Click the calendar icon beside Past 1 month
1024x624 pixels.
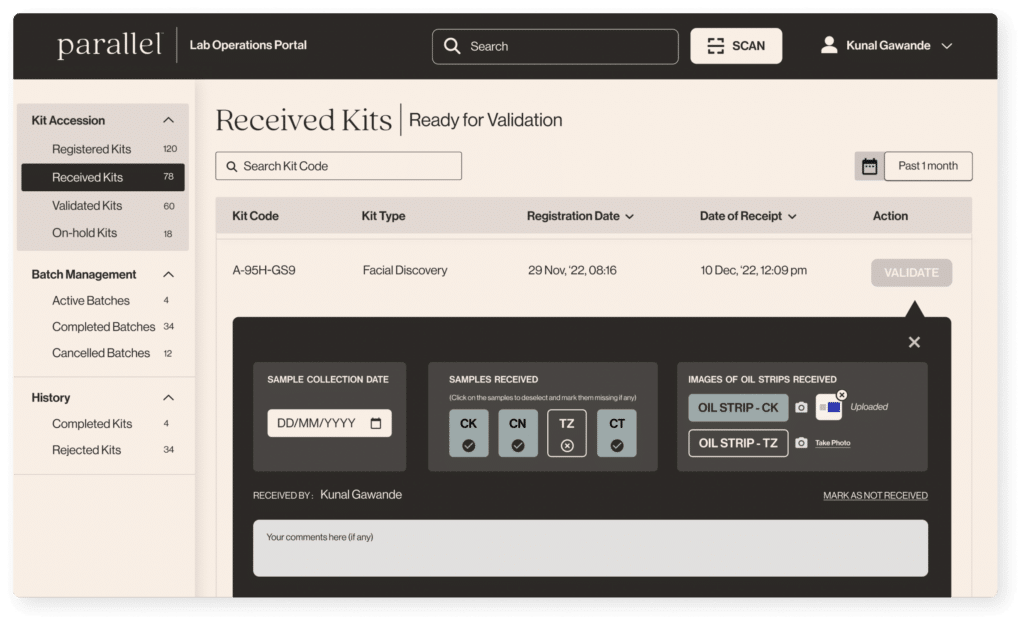pos(869,166)
